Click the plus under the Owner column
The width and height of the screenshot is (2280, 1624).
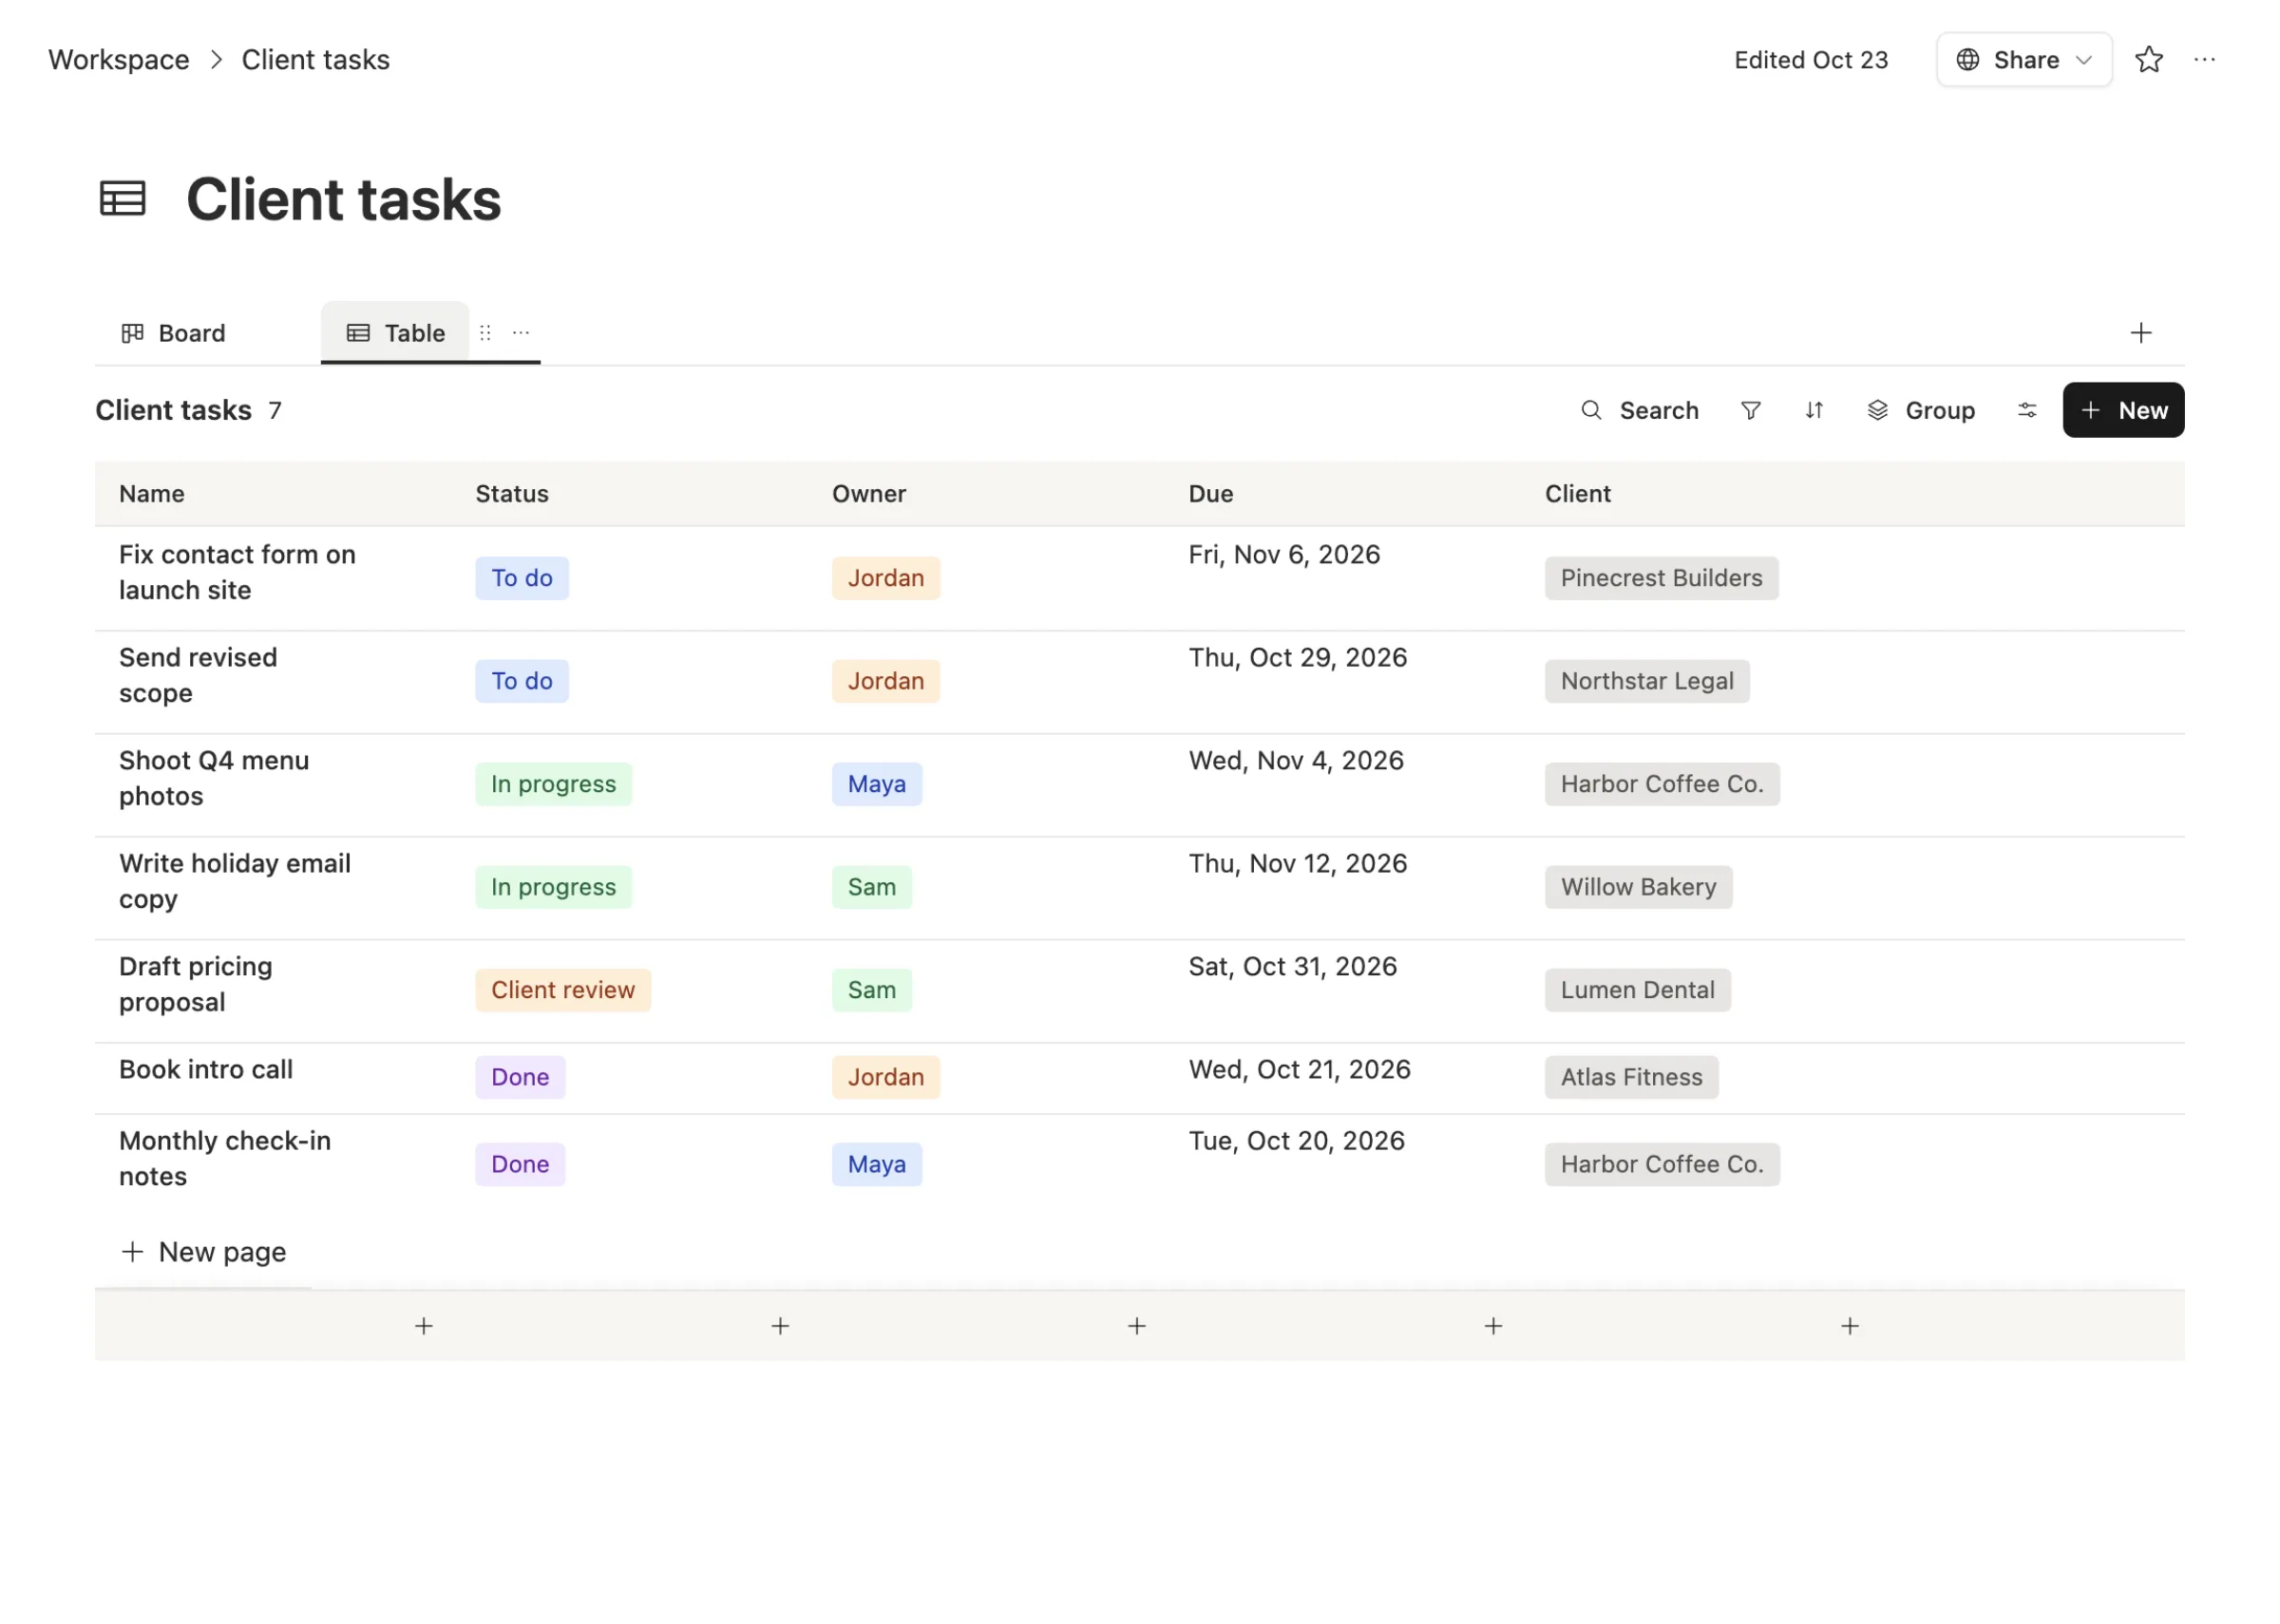click(x=1137, y=1327)
